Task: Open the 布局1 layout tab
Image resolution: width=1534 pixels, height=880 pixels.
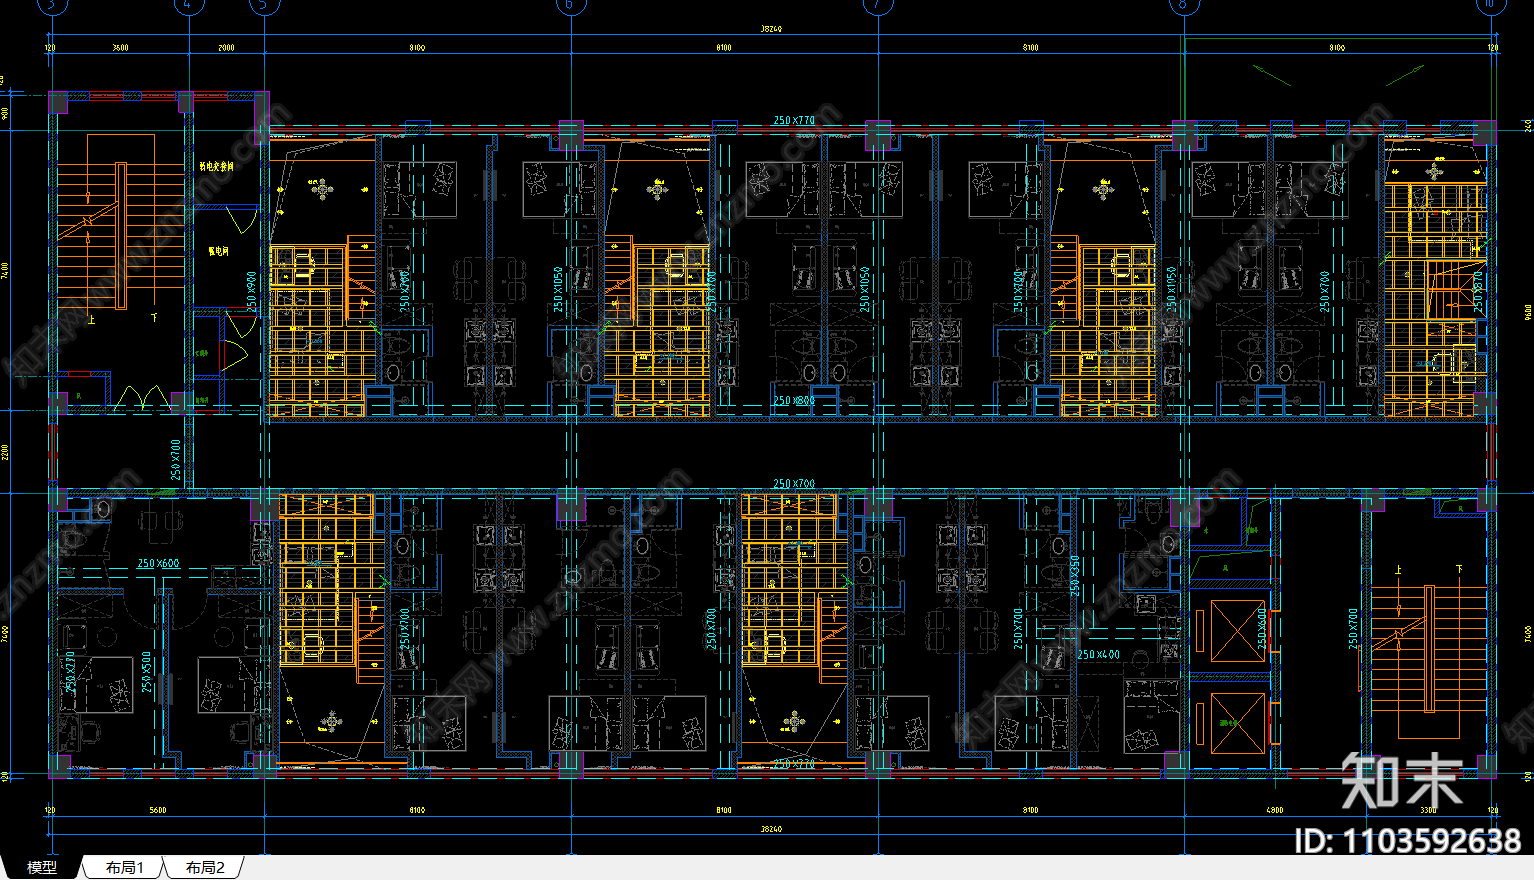Action: (125, 868)
